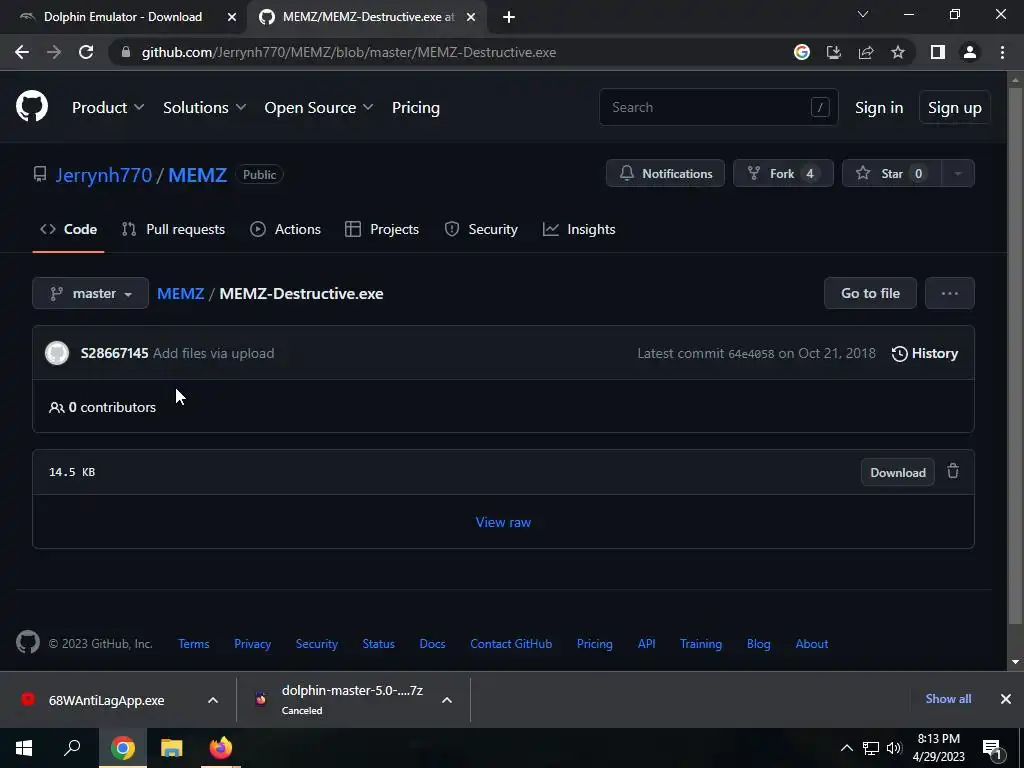Open Projects tab
The width and height of the screenshot is (1024, 768).
click(x=382, y=229)
